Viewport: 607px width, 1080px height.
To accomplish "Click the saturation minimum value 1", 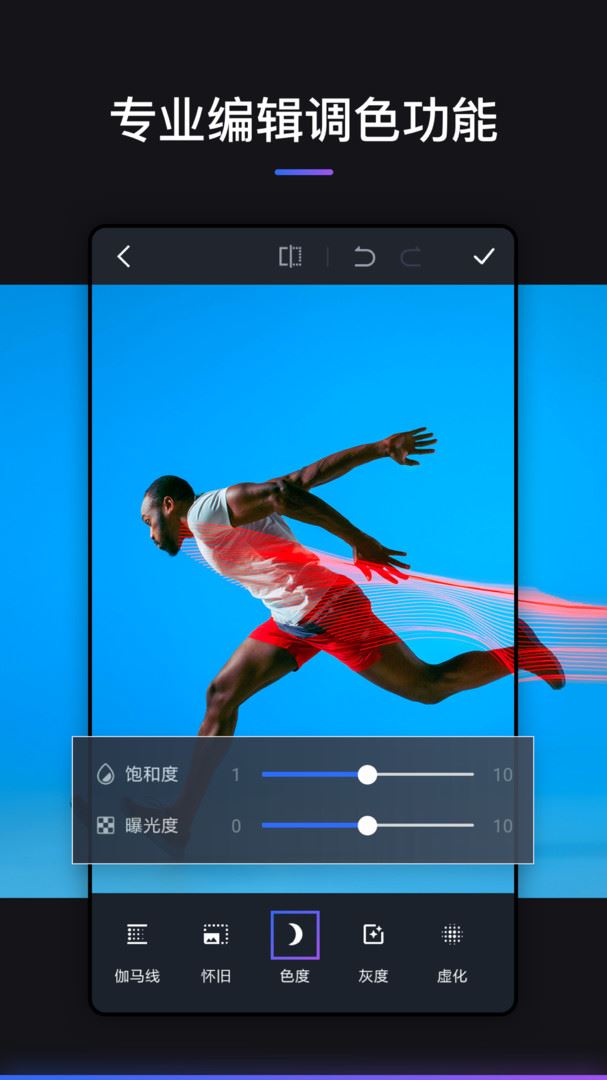I will pyautogui.click(x=236, y=775).
